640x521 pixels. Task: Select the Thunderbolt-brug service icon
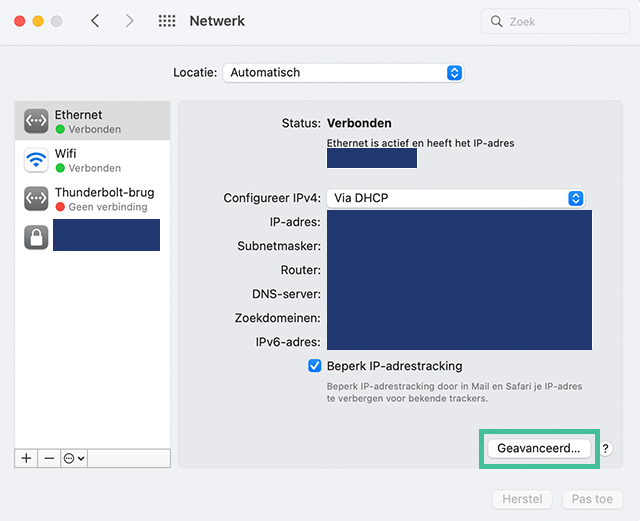tap(36, 198)
